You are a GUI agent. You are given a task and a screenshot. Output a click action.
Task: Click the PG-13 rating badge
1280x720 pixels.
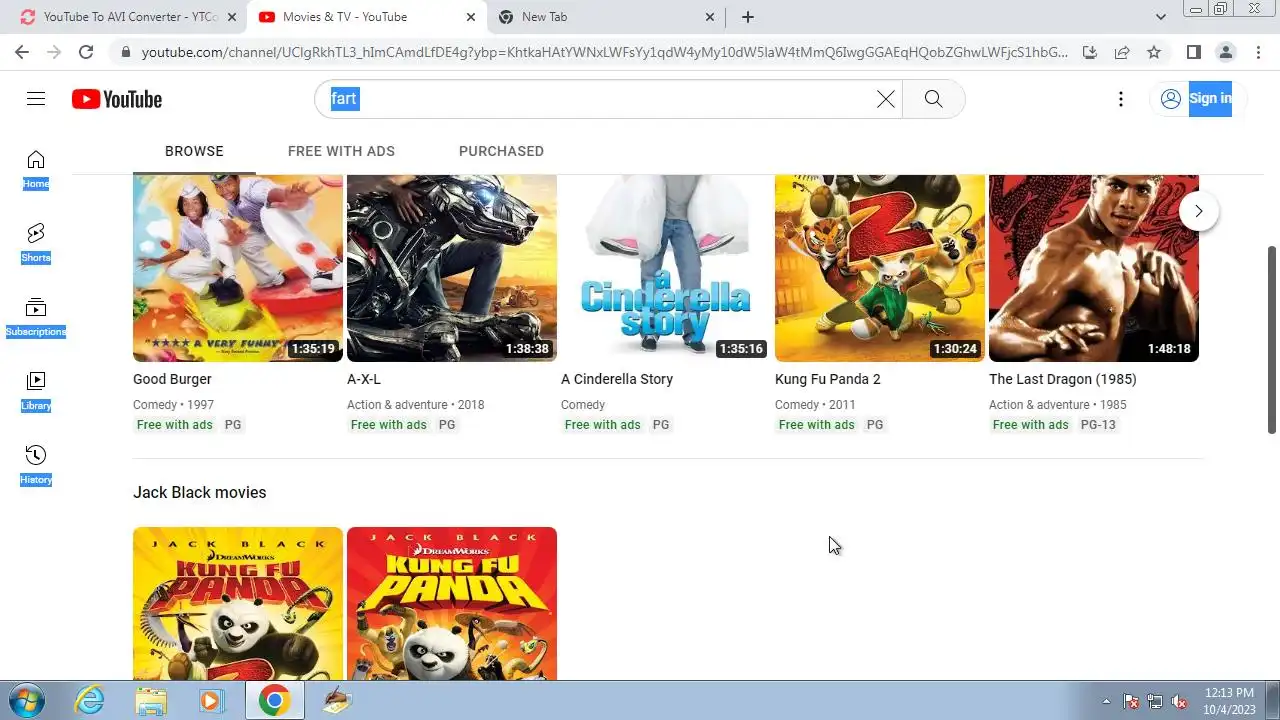tap(1098, 425)
